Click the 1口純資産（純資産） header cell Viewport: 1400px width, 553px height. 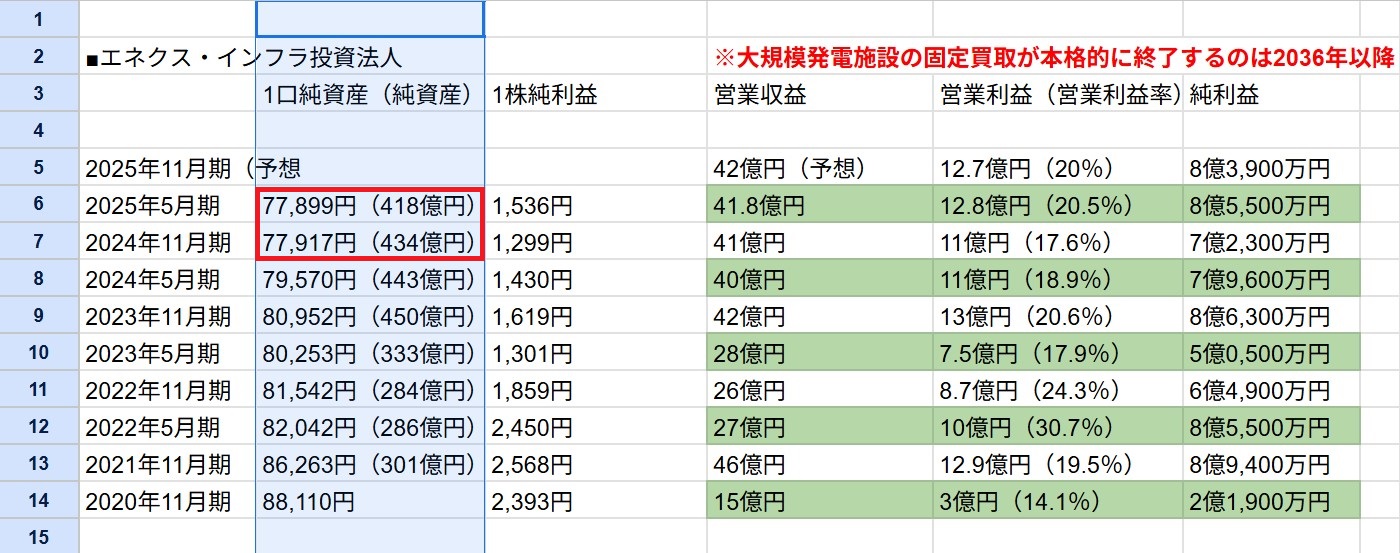click(370, 94)
